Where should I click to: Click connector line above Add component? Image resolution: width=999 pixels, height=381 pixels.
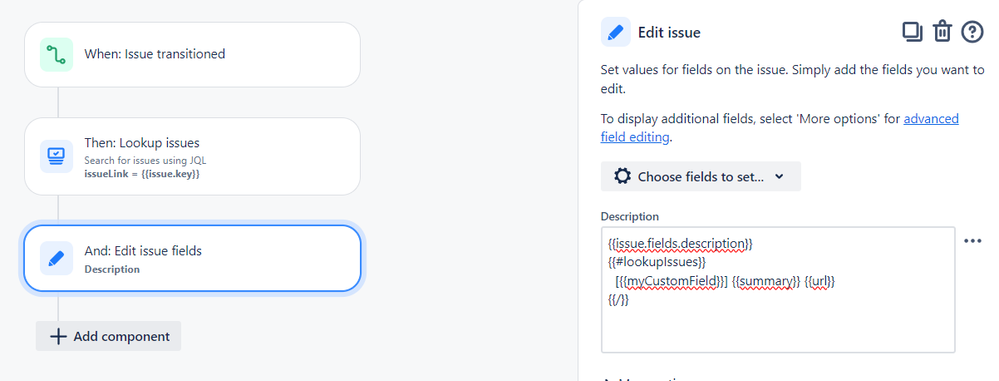(x=58, y=308)
